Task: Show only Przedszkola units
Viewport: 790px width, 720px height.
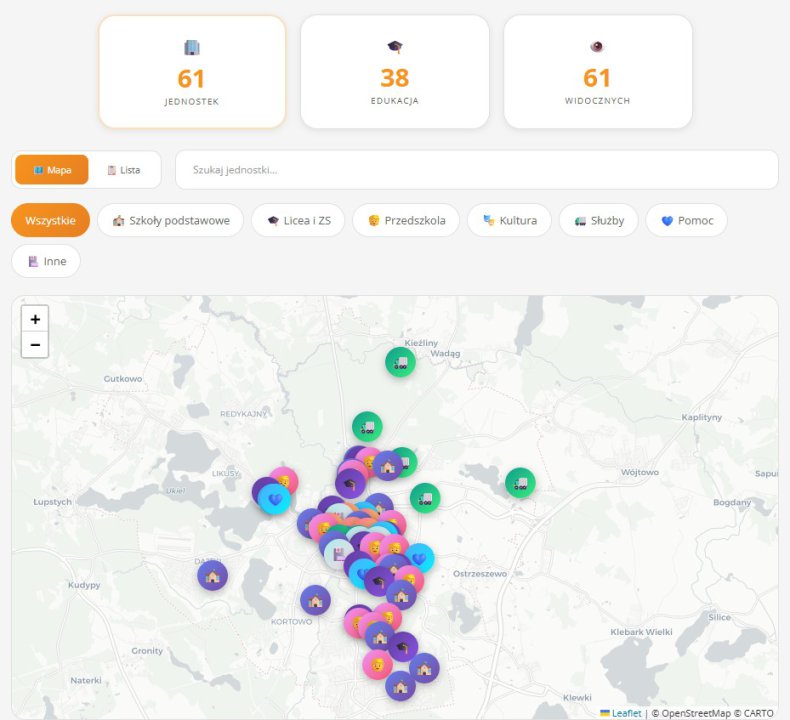Action: pyautogui.click(x=406, y=220)
